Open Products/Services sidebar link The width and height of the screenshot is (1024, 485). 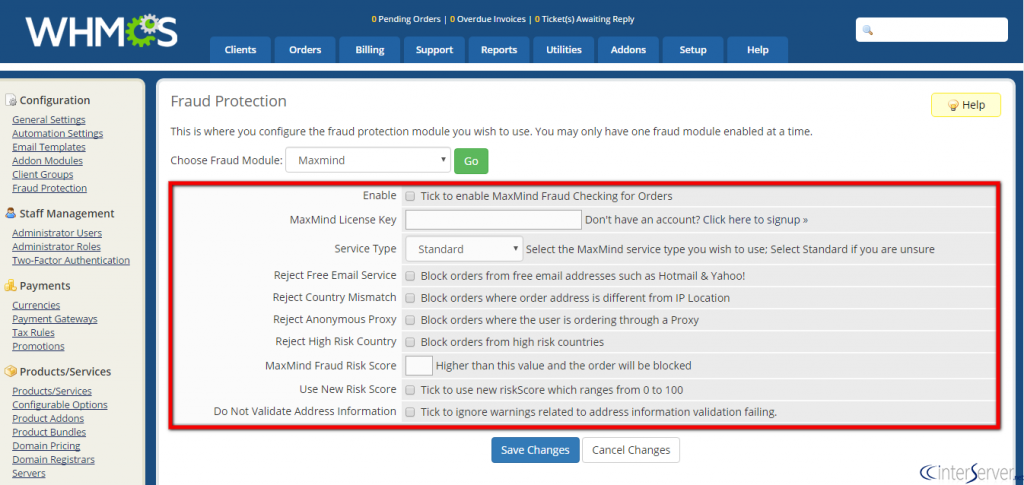(52, 391)
